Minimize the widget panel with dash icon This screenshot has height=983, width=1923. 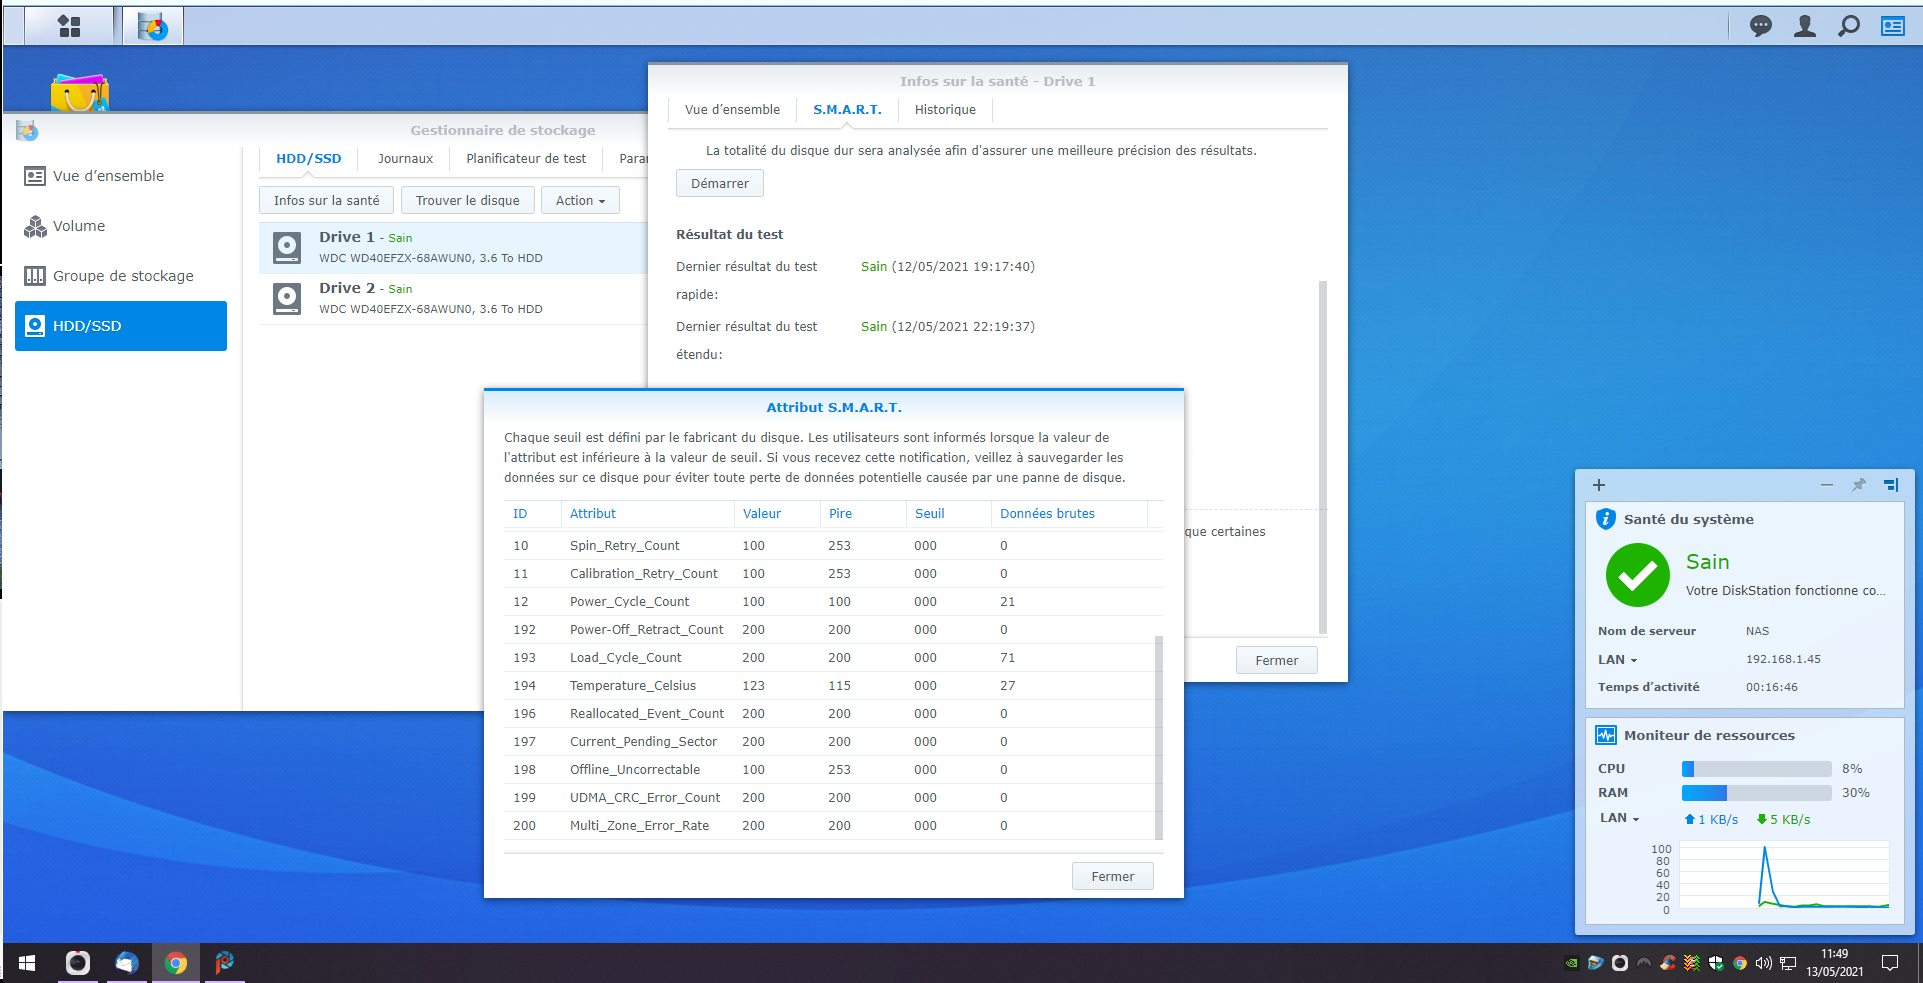[x=1827, y=485]
